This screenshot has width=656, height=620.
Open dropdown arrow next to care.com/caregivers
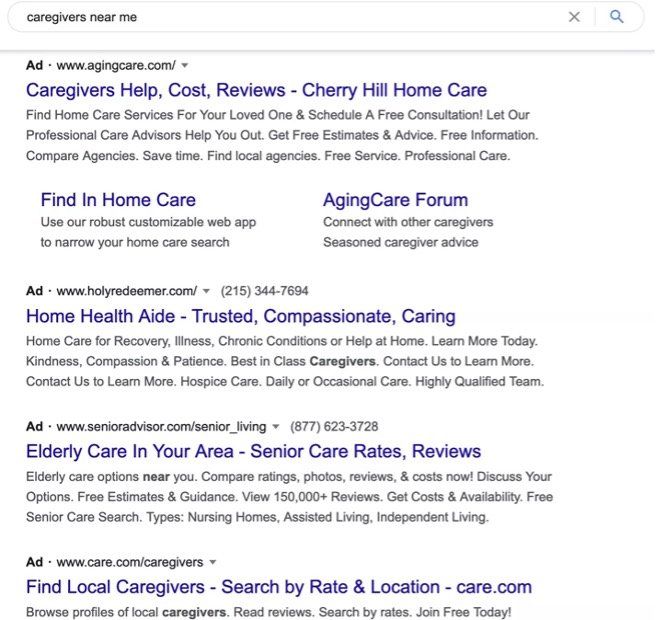pyautogui.click(x=213, y=562)
